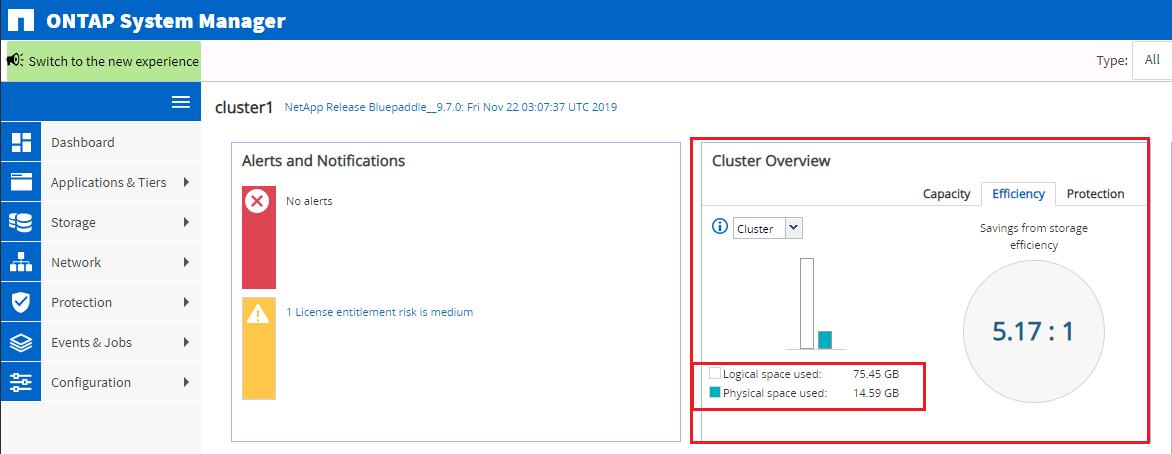Select the Configuration sliders icon
1172x454 pixels.
[x=21, y=382]
